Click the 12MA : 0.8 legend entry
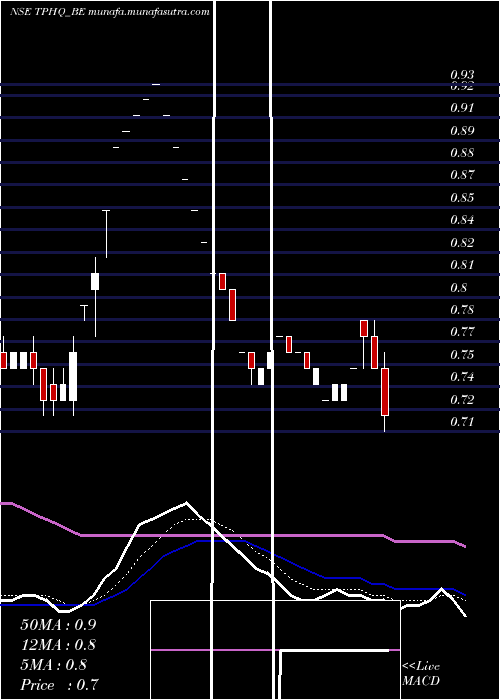The width and height of the screenshot is (500, 700). [58, 645]
